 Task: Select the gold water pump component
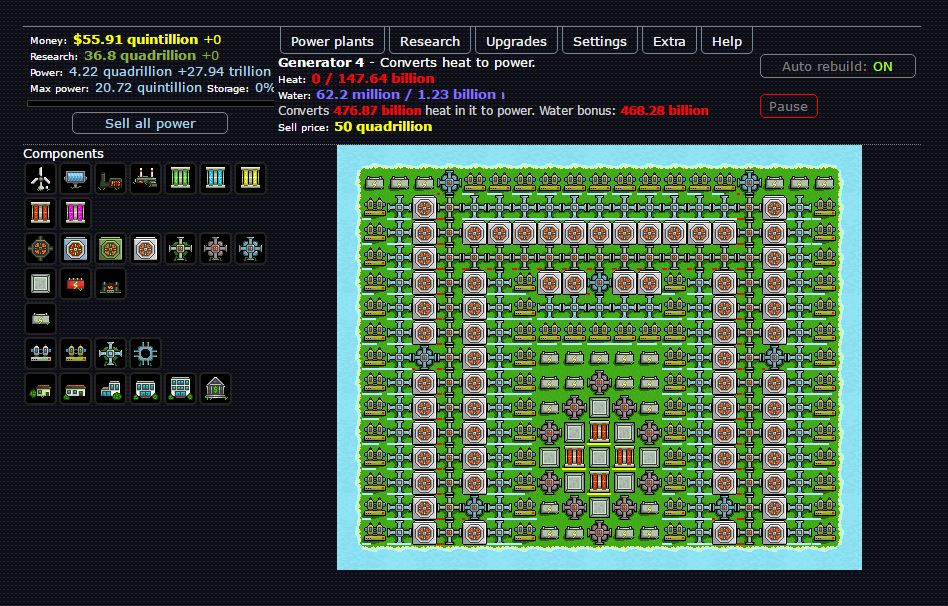76,354
